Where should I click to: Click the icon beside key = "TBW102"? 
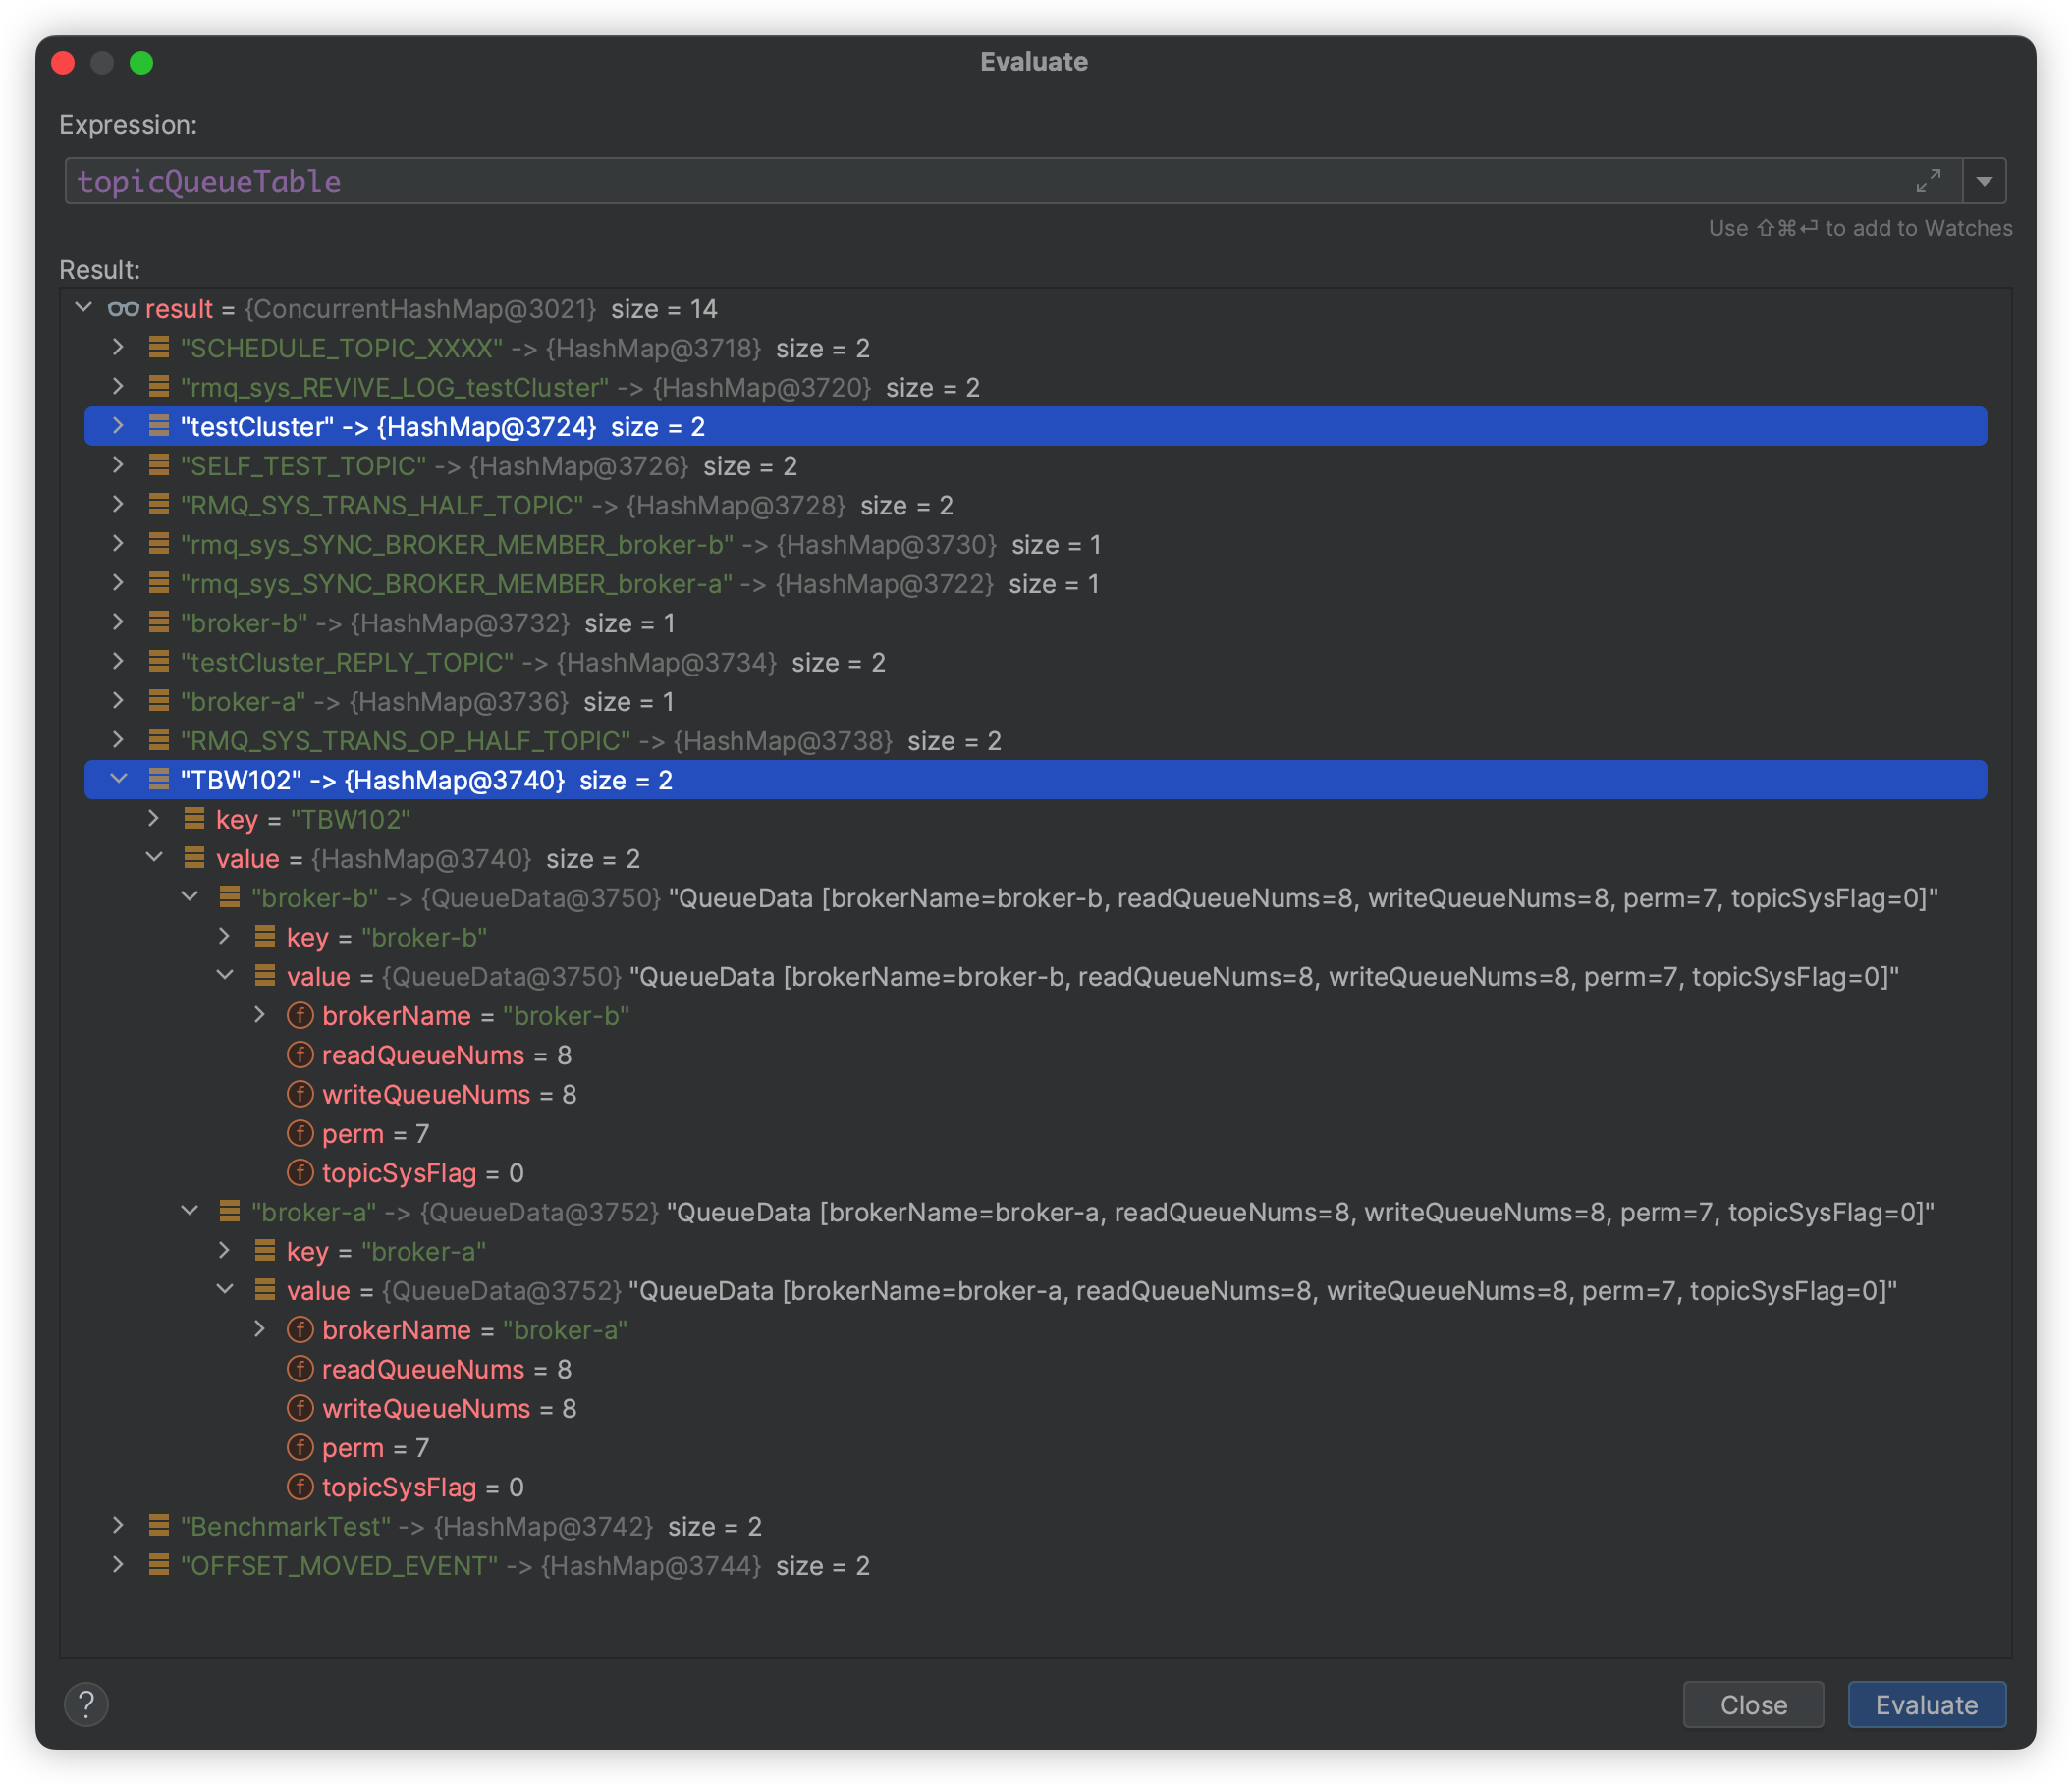[x=194, y=819]
